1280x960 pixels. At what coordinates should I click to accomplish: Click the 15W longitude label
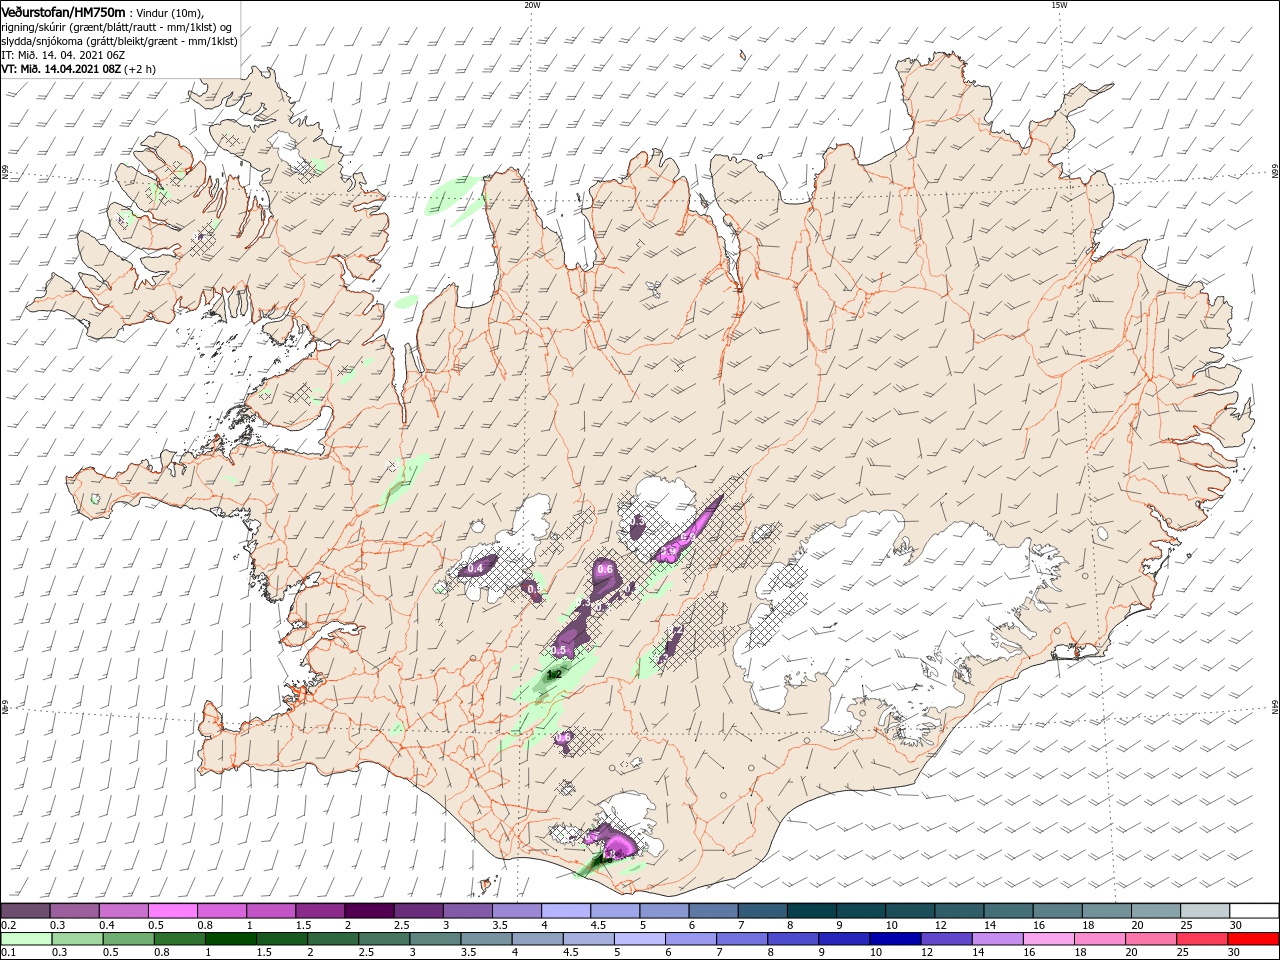coord(1059,5)
